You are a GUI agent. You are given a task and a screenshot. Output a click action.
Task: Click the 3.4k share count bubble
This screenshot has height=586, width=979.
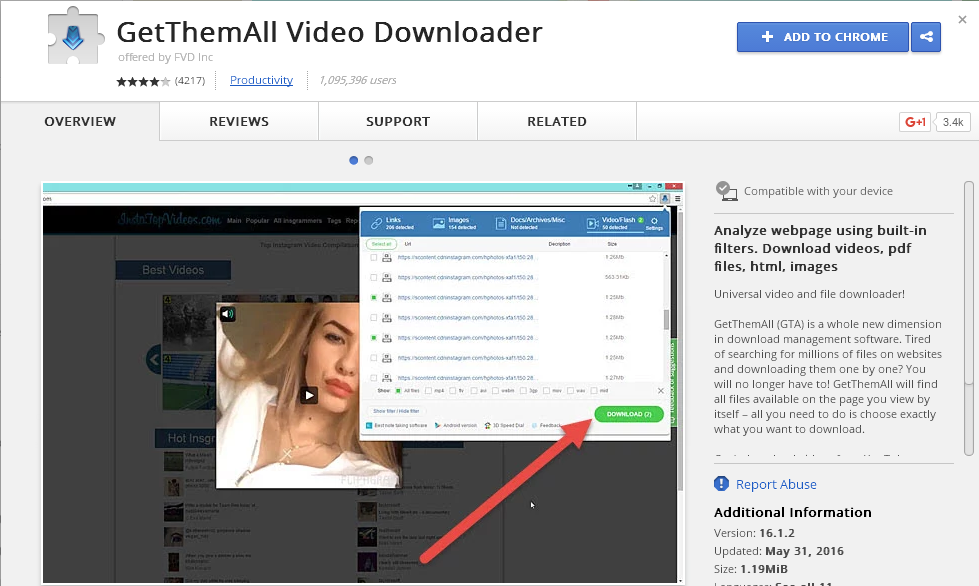pos(952,122)
